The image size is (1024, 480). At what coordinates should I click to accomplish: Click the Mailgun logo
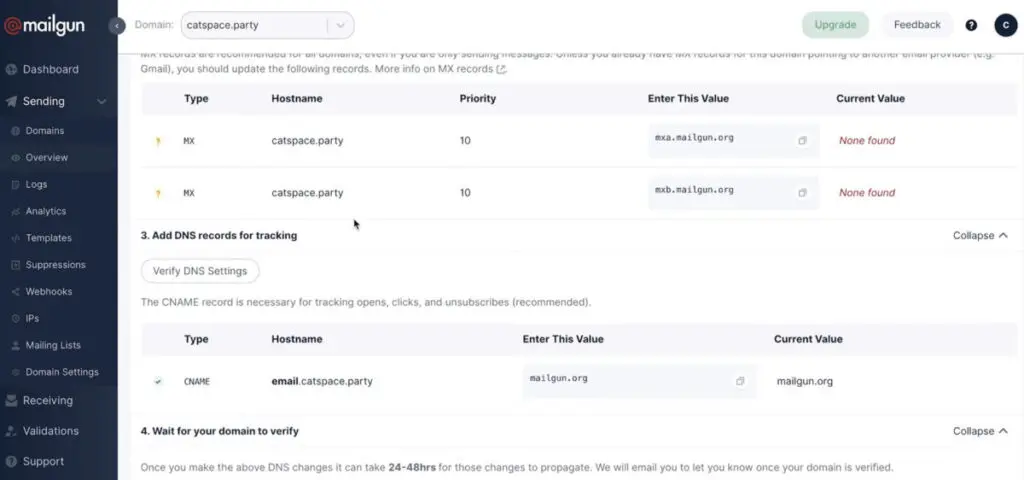click(52, 25)
